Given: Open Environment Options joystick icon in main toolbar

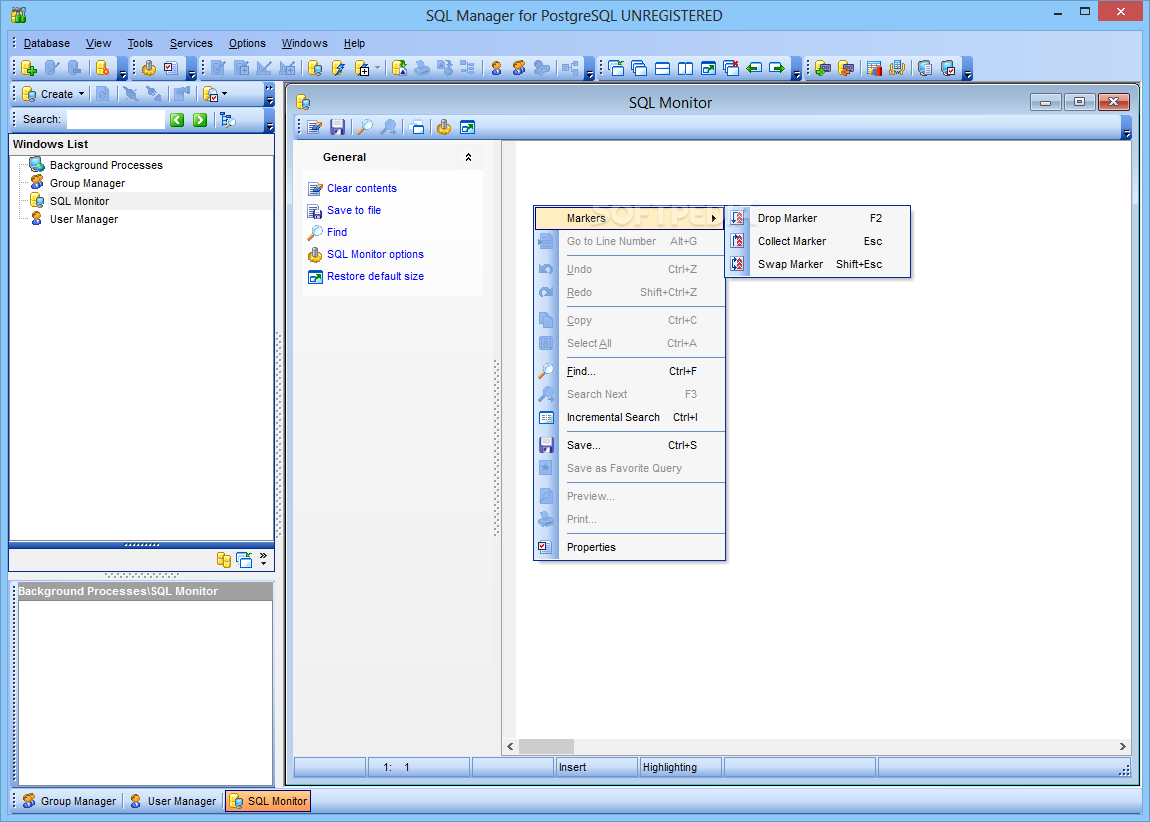Looking at the screenshot, I should 149,68.
